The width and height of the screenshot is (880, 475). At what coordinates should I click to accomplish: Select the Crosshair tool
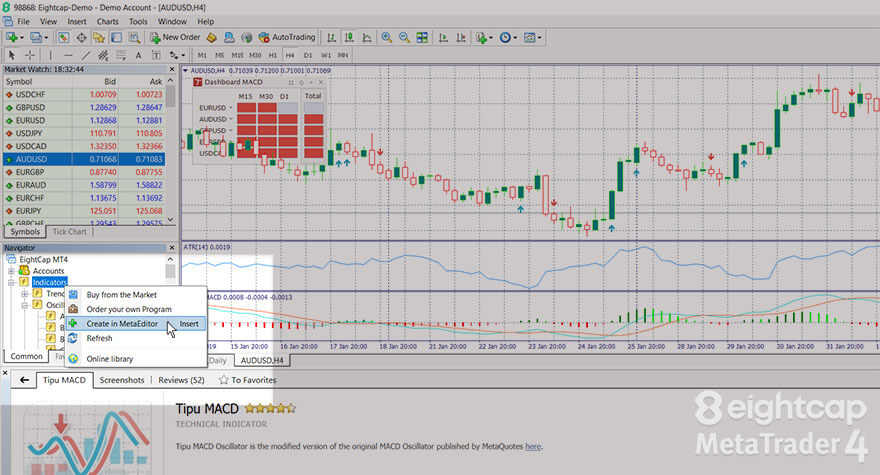coord(30,55)
